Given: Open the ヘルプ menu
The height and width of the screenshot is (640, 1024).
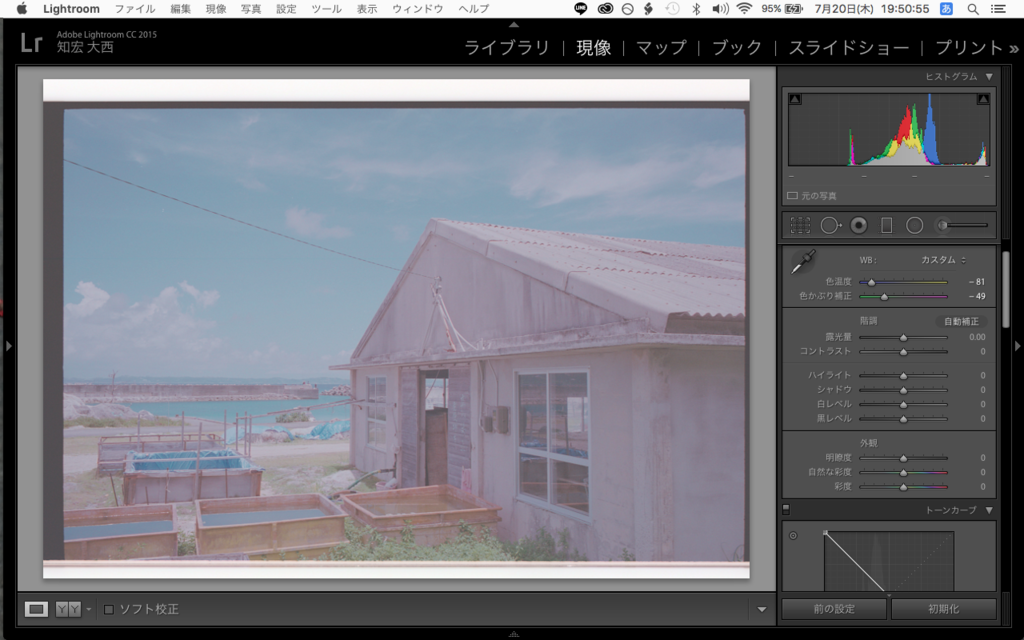Looking at the screenshot, I should [473, 8].
